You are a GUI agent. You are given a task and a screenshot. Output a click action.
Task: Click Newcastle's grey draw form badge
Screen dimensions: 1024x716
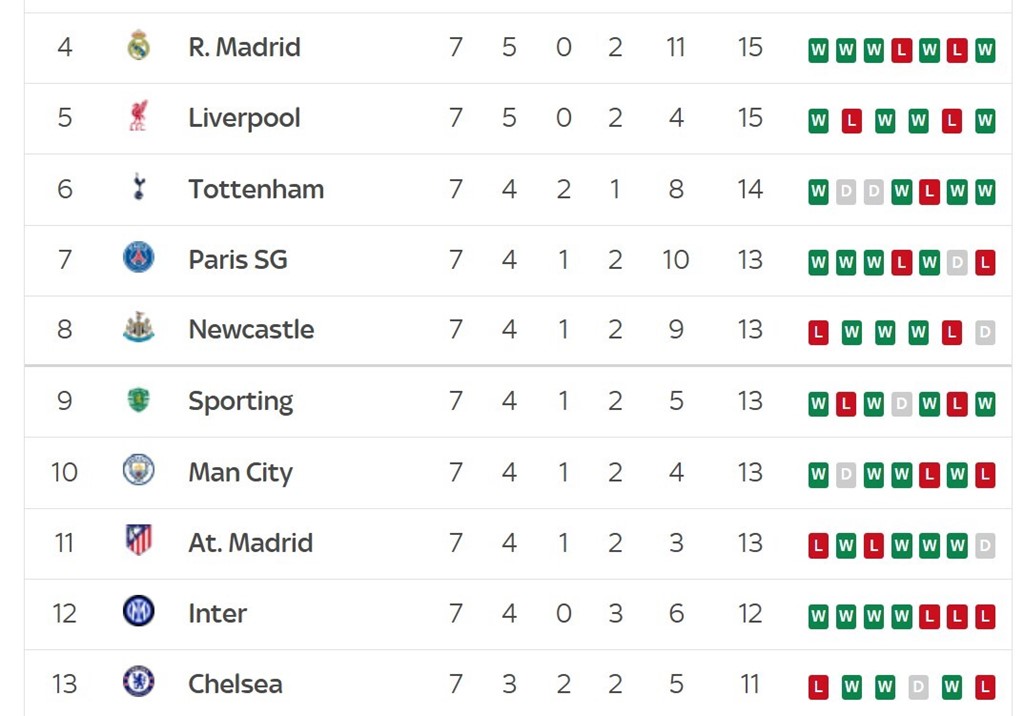click(x=985, y=333)
